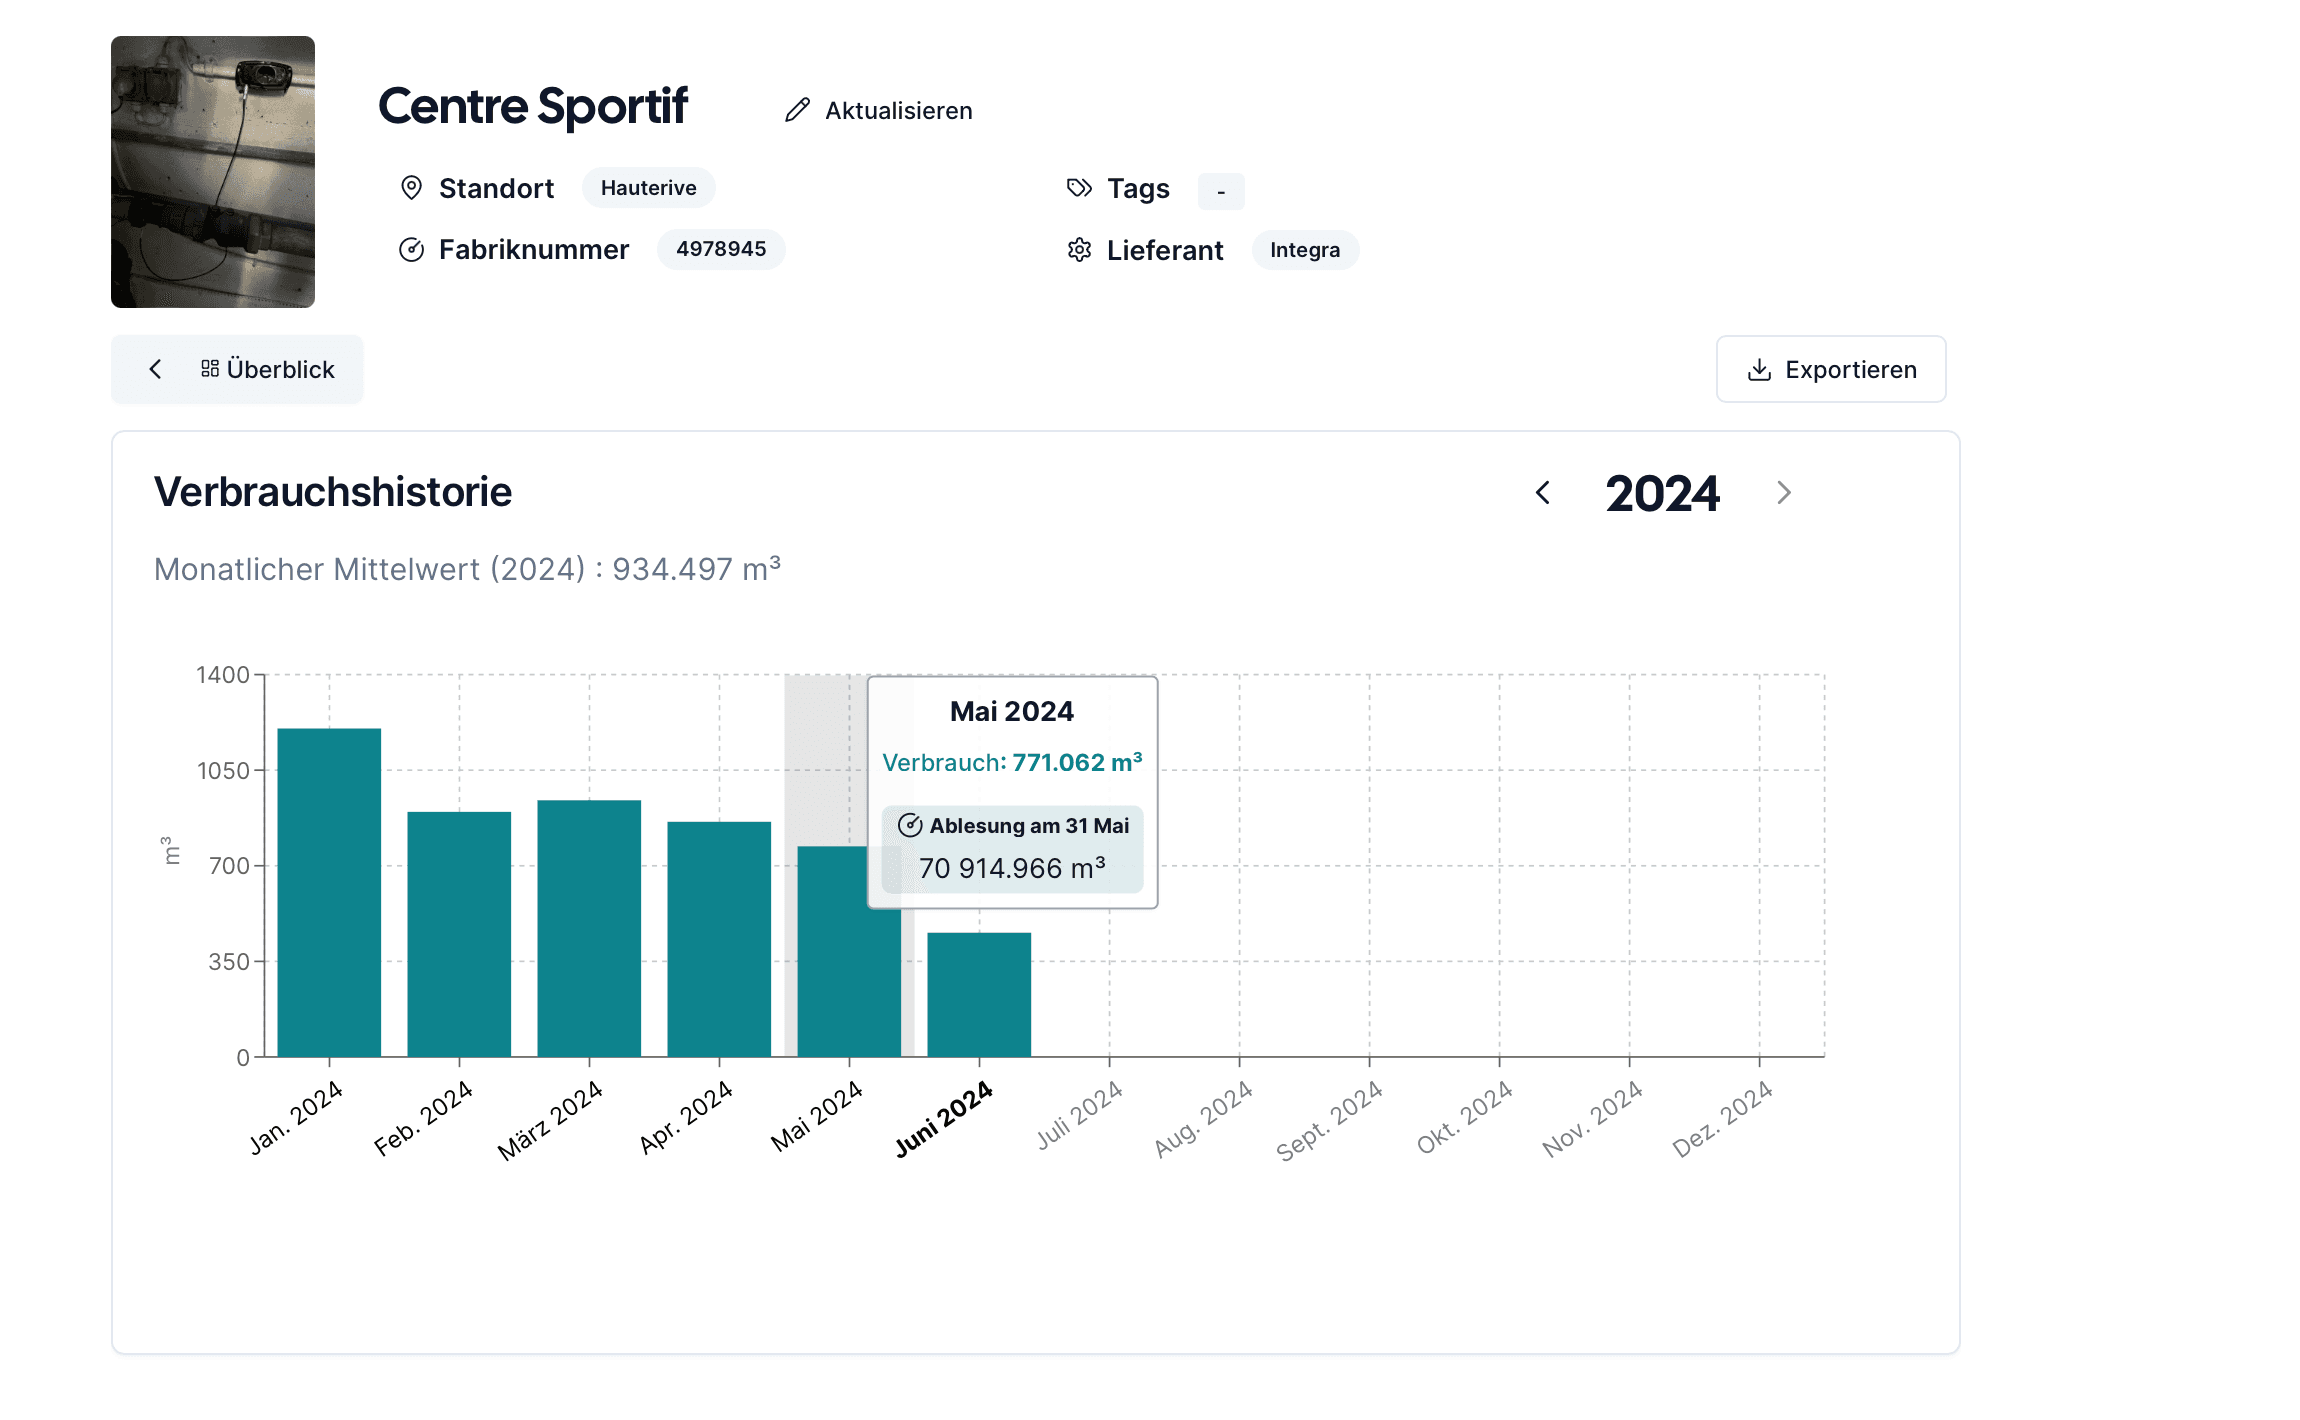Click the Hauterive location chip
This screenshot has width=2300, height=1420.
pos(648,188)
